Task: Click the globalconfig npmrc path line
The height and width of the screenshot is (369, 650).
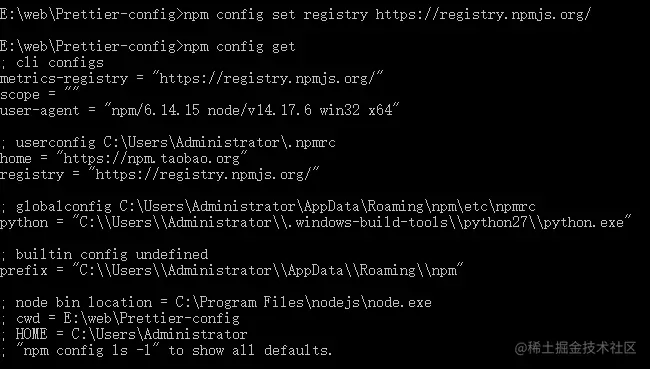Action: [x=268, y=206]
